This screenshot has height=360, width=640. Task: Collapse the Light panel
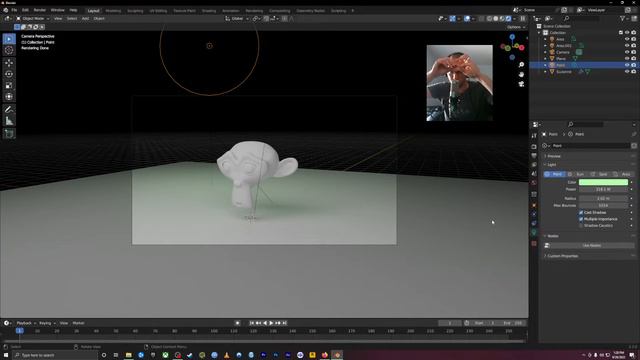click(x=551, y=165)
